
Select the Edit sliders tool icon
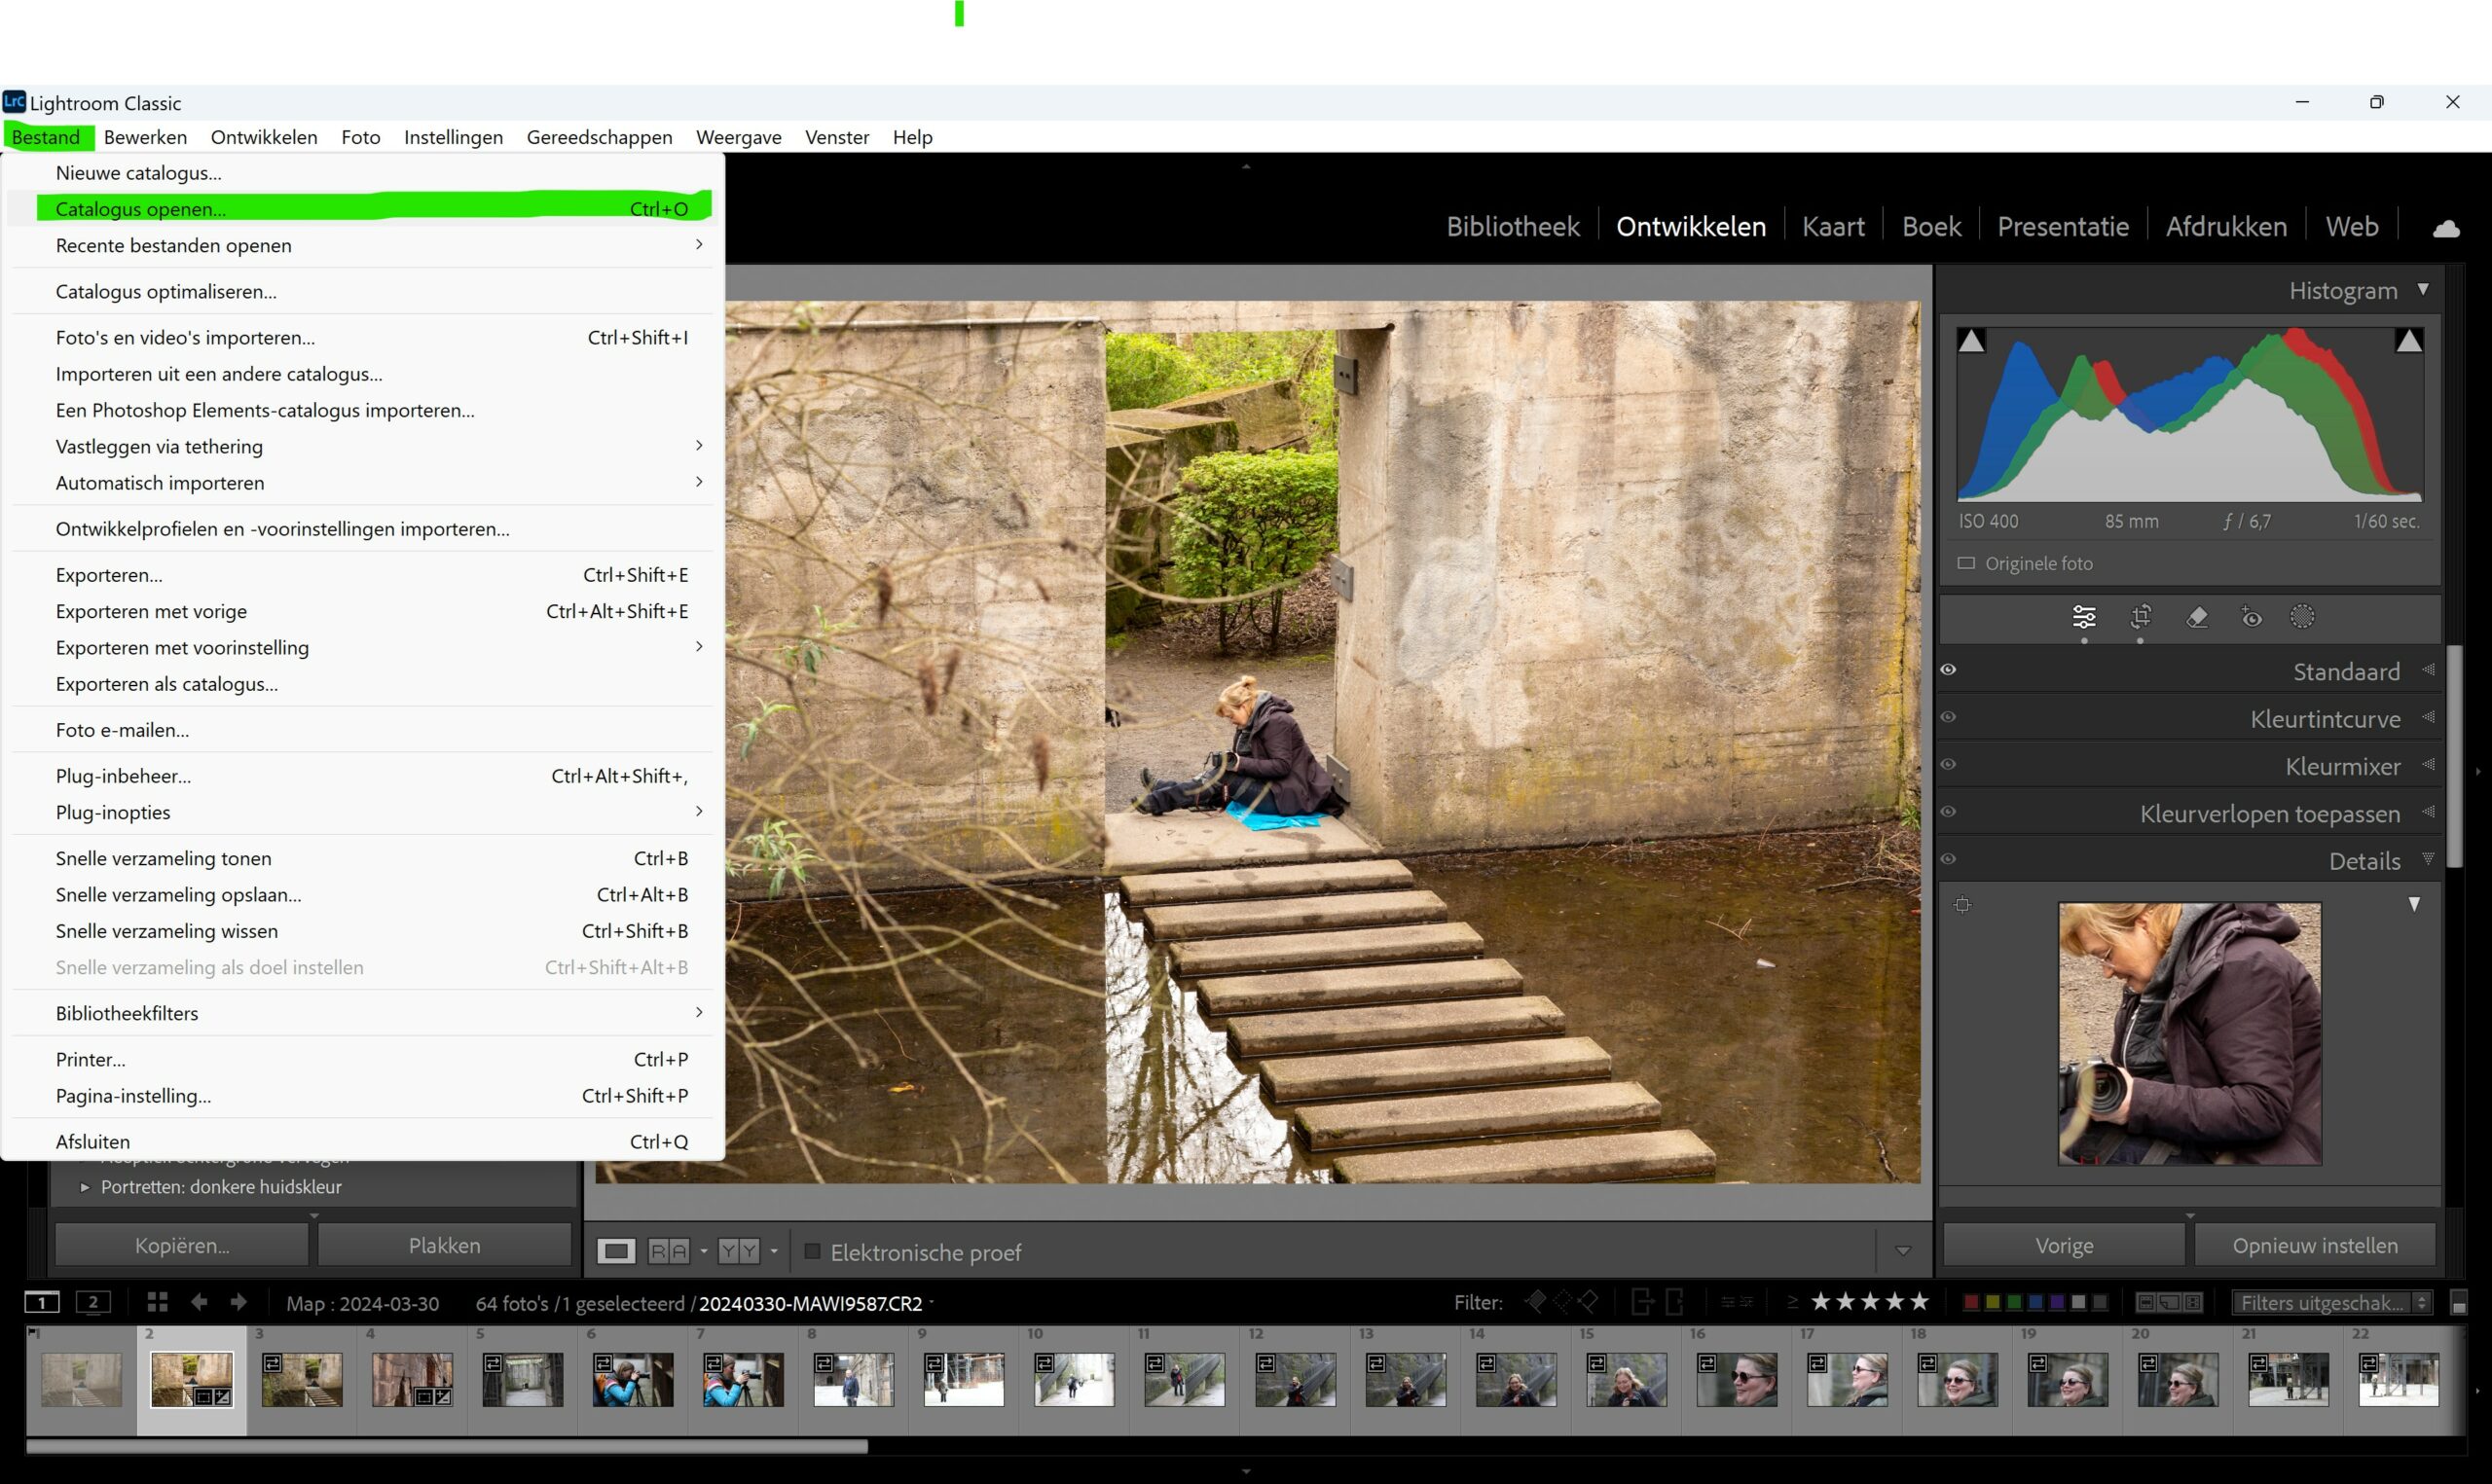(x=2084, y=617)
